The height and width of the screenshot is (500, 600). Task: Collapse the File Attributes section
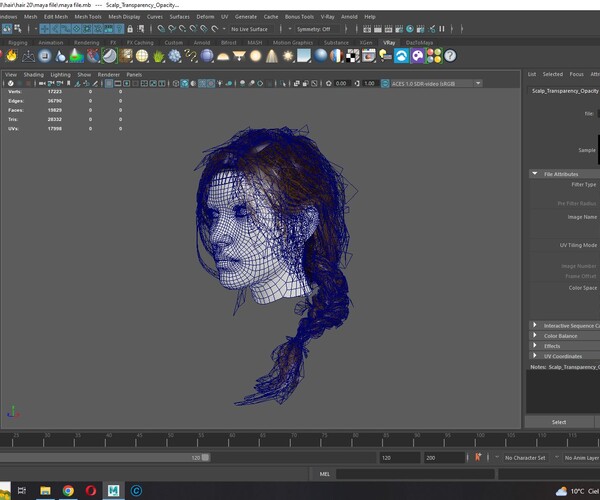(535, 174)
